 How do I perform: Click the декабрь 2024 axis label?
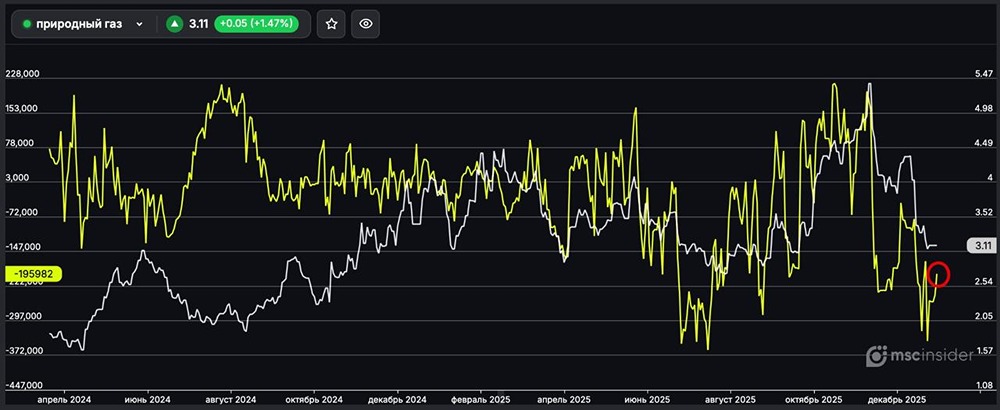point(397,399)
